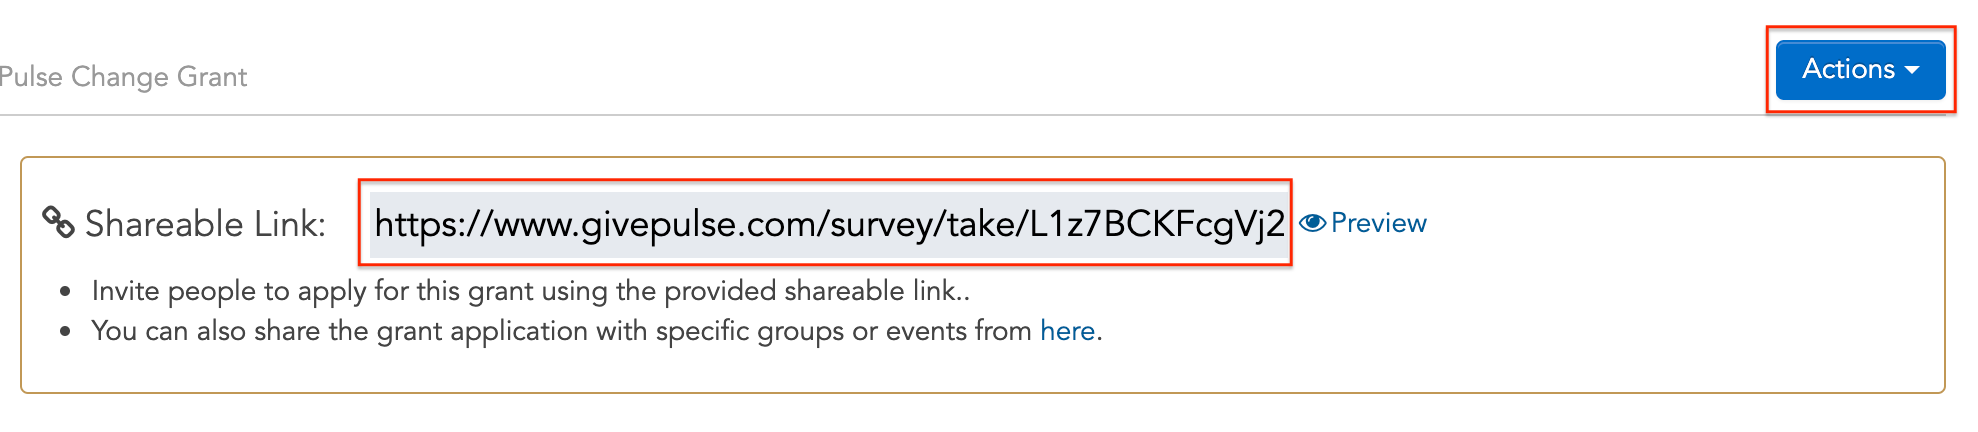The image size is (1978, 432).
Task: Click the bullet point before "Invite people"
Action: (x=65, y=292)
